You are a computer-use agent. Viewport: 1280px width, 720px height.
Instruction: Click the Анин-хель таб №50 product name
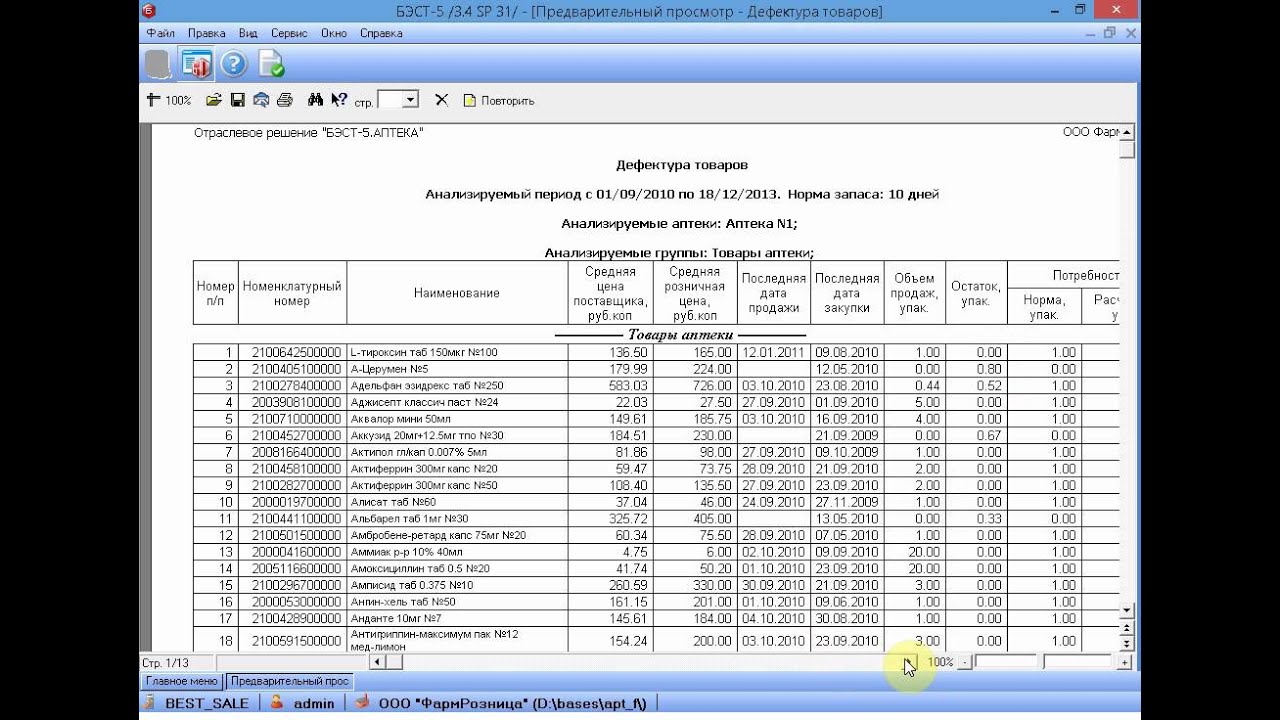403,602
